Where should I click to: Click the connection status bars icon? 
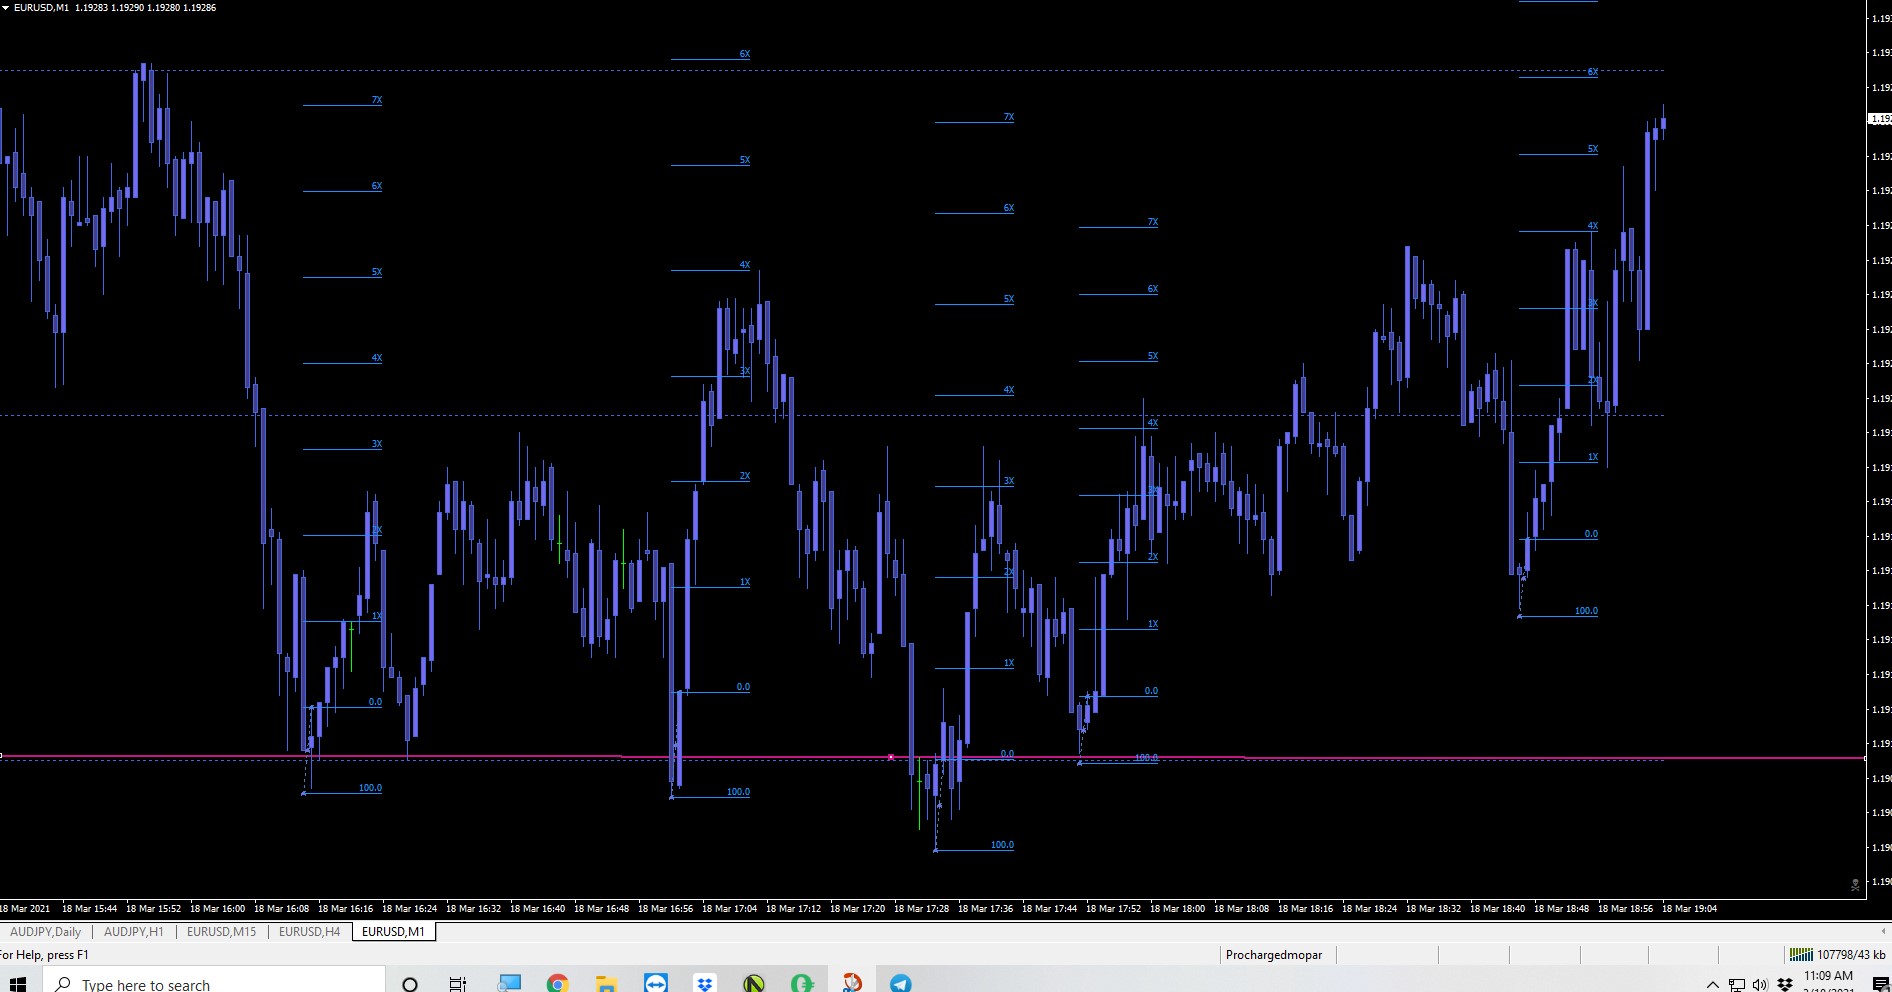(1801, 955)
